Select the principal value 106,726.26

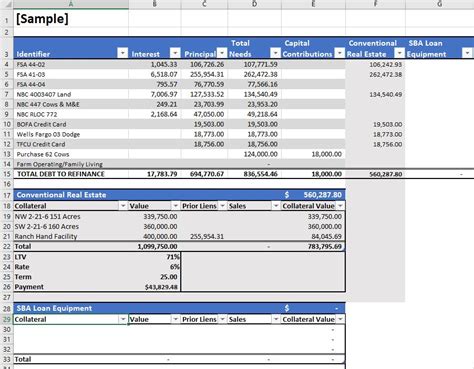204,64
